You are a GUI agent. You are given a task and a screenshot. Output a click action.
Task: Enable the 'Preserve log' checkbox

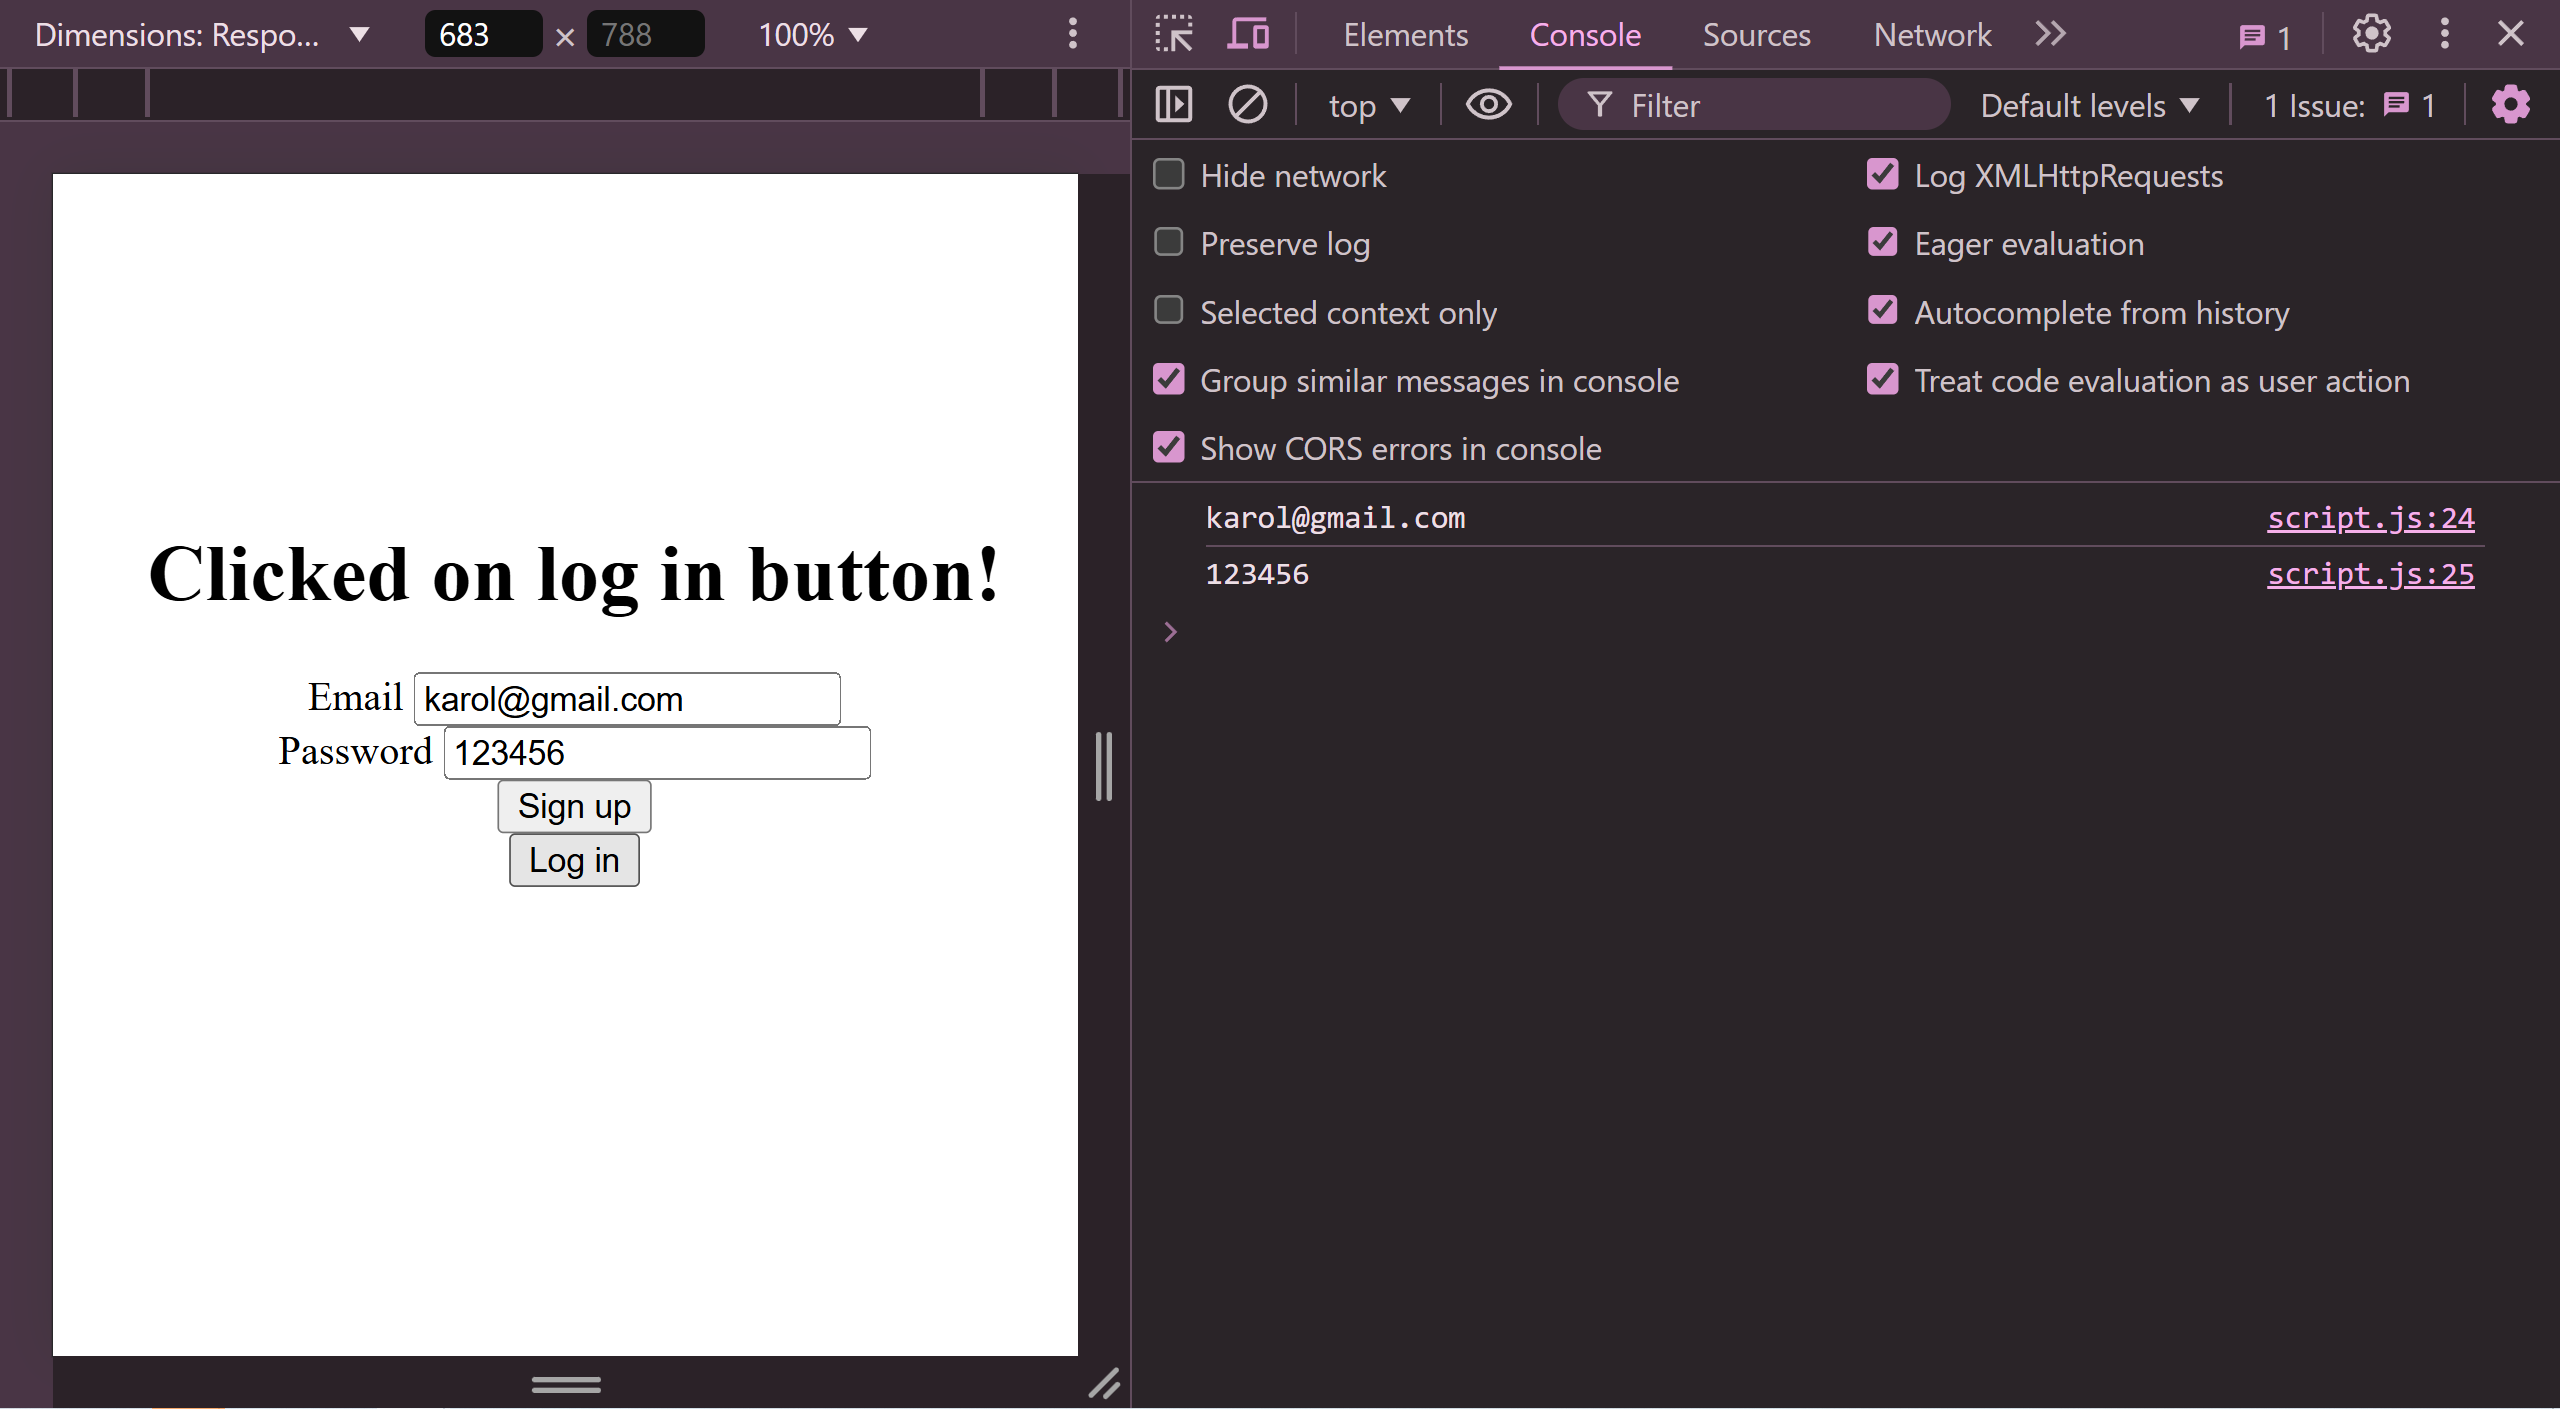[x=1172, y=243]
